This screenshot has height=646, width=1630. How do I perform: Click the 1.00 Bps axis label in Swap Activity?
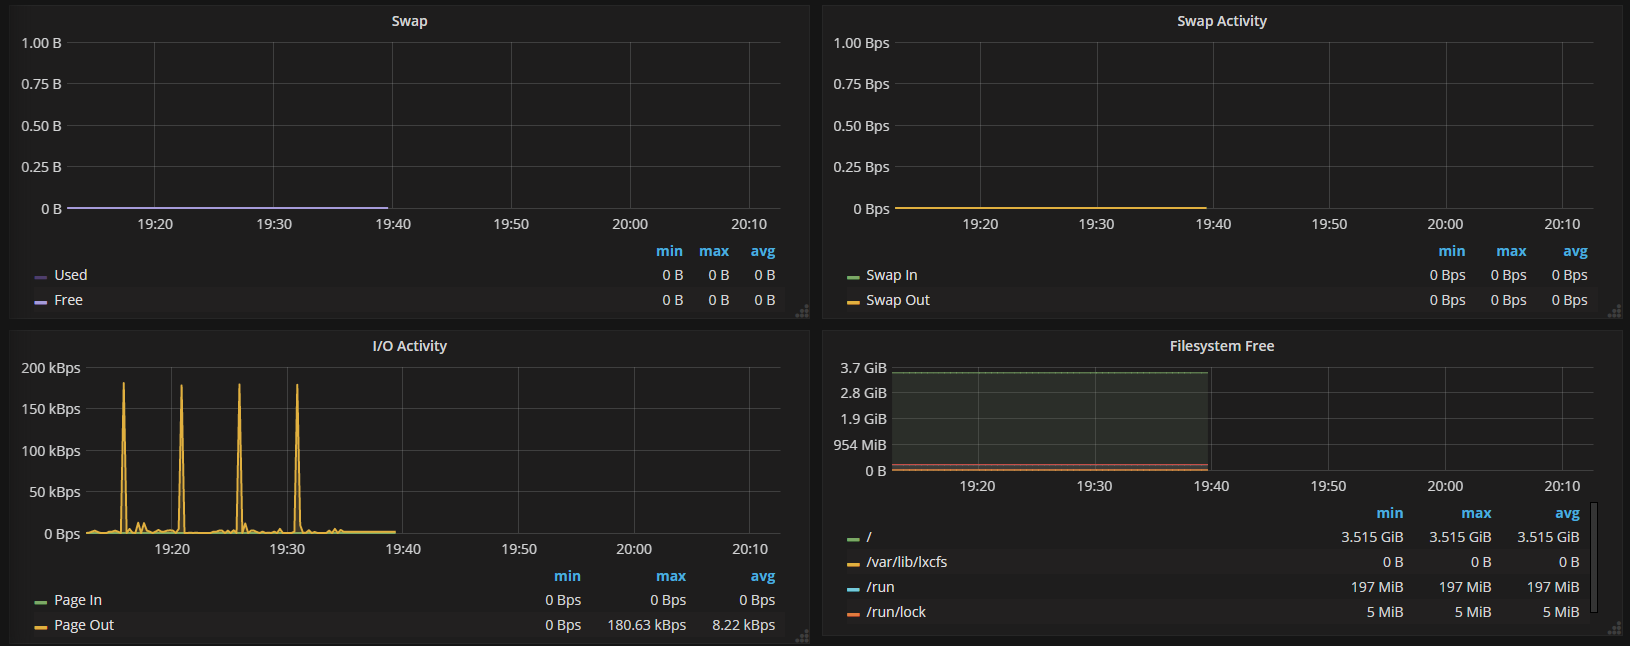tap(861, 43)
